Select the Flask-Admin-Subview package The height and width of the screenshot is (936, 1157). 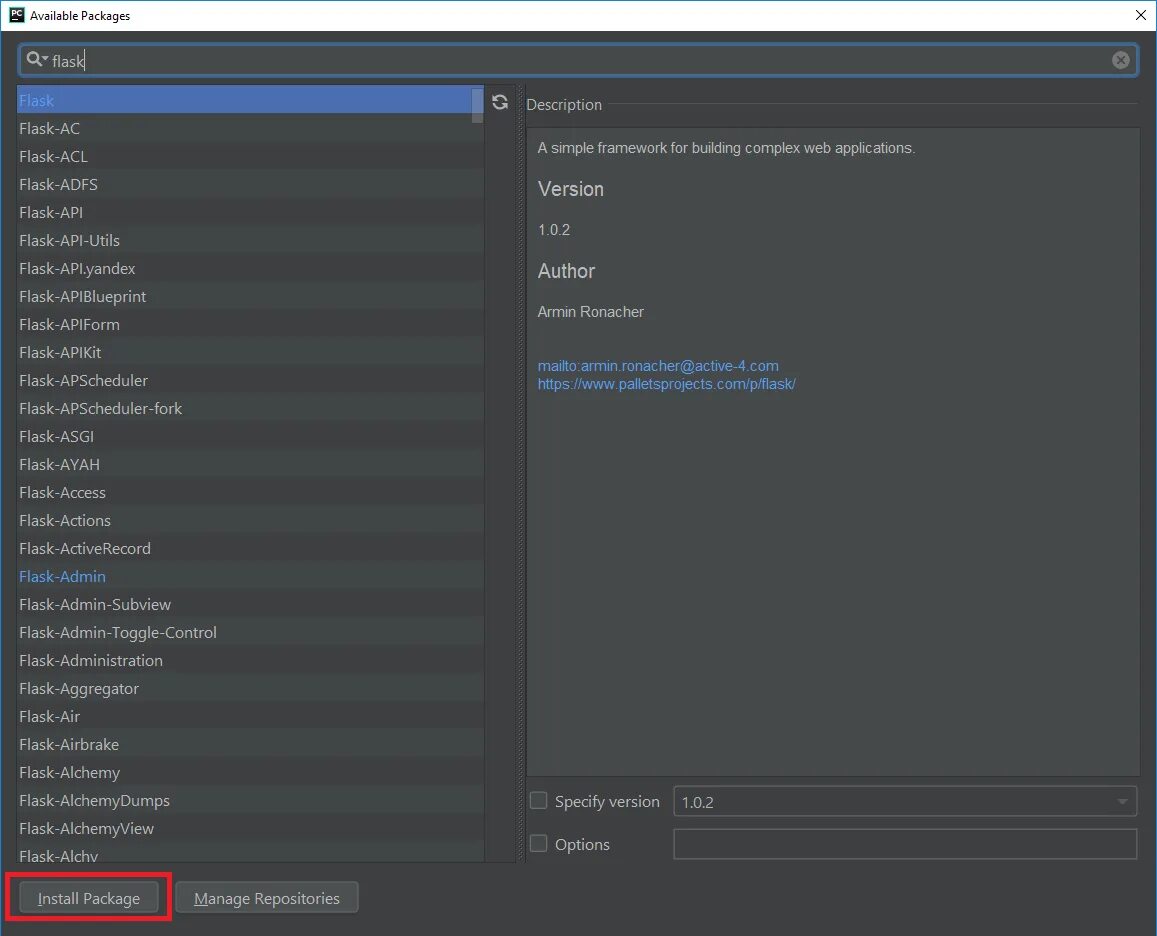249,605
